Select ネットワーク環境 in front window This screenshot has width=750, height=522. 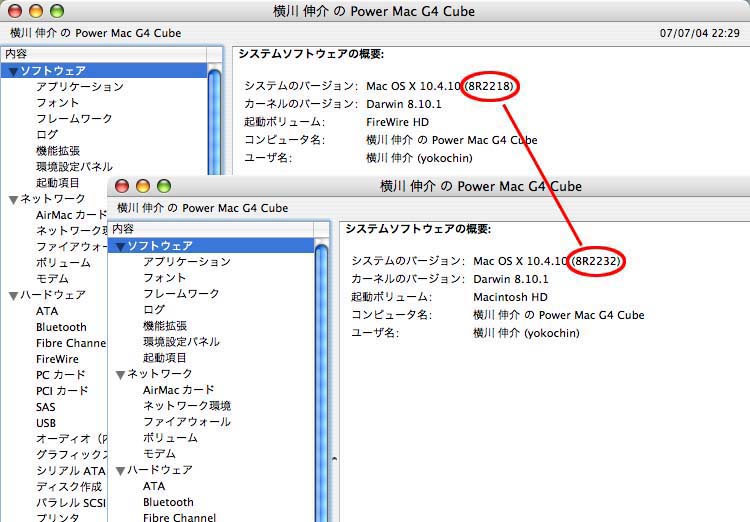[x=187, y=406]
